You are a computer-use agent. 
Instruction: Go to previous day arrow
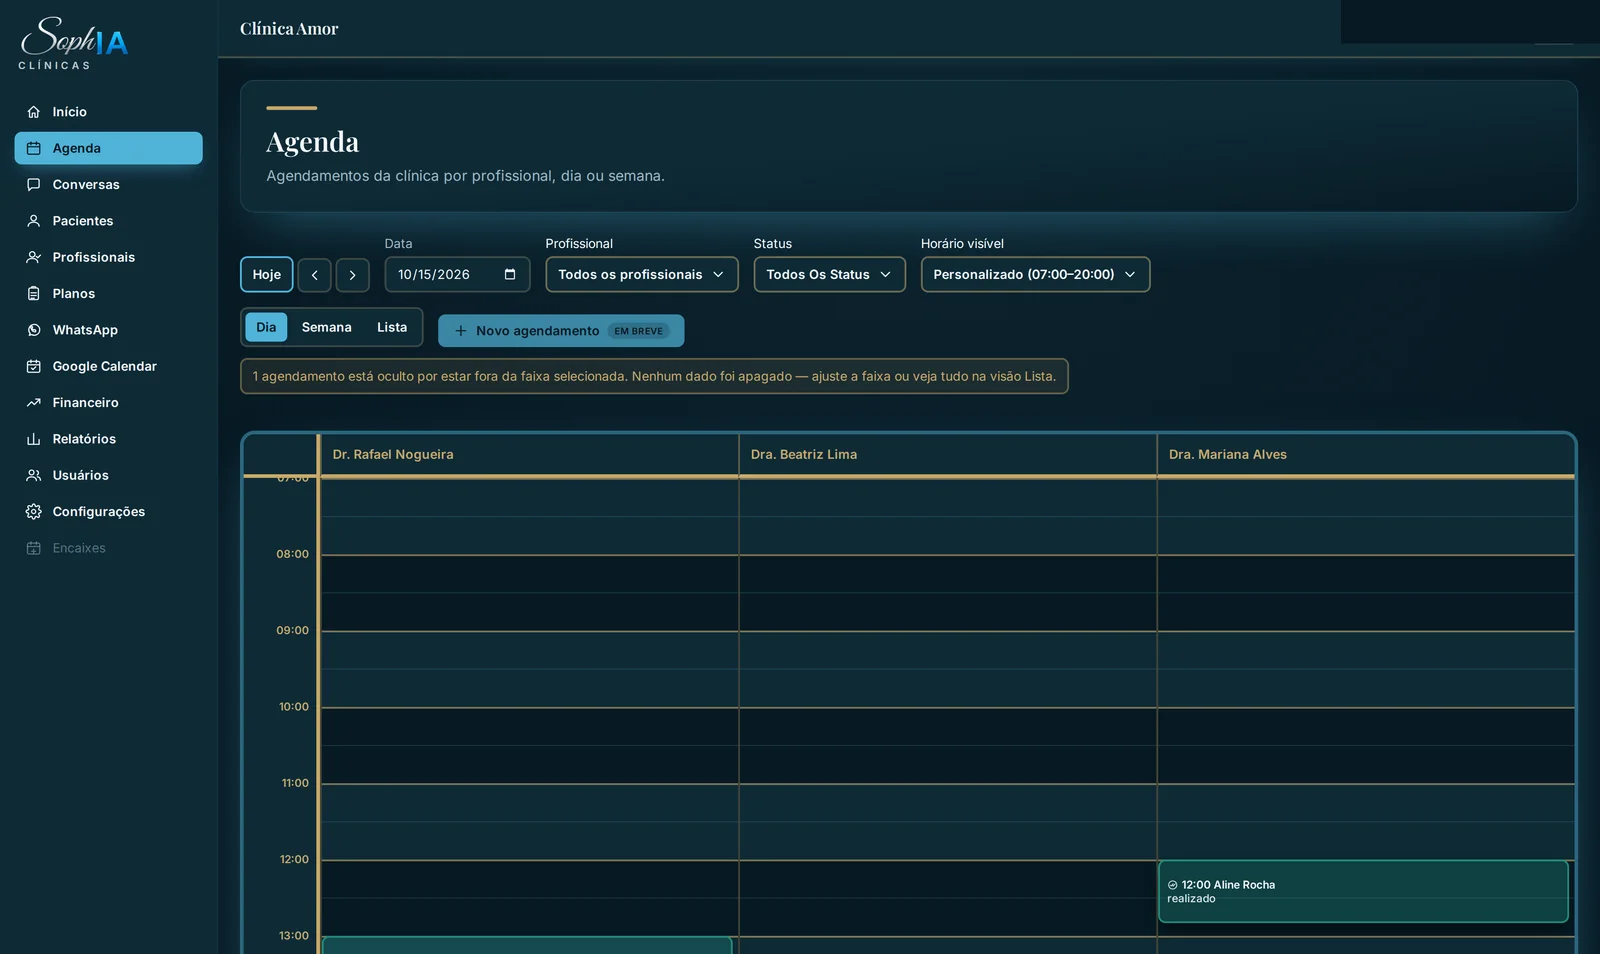click(x=315, y=275)
